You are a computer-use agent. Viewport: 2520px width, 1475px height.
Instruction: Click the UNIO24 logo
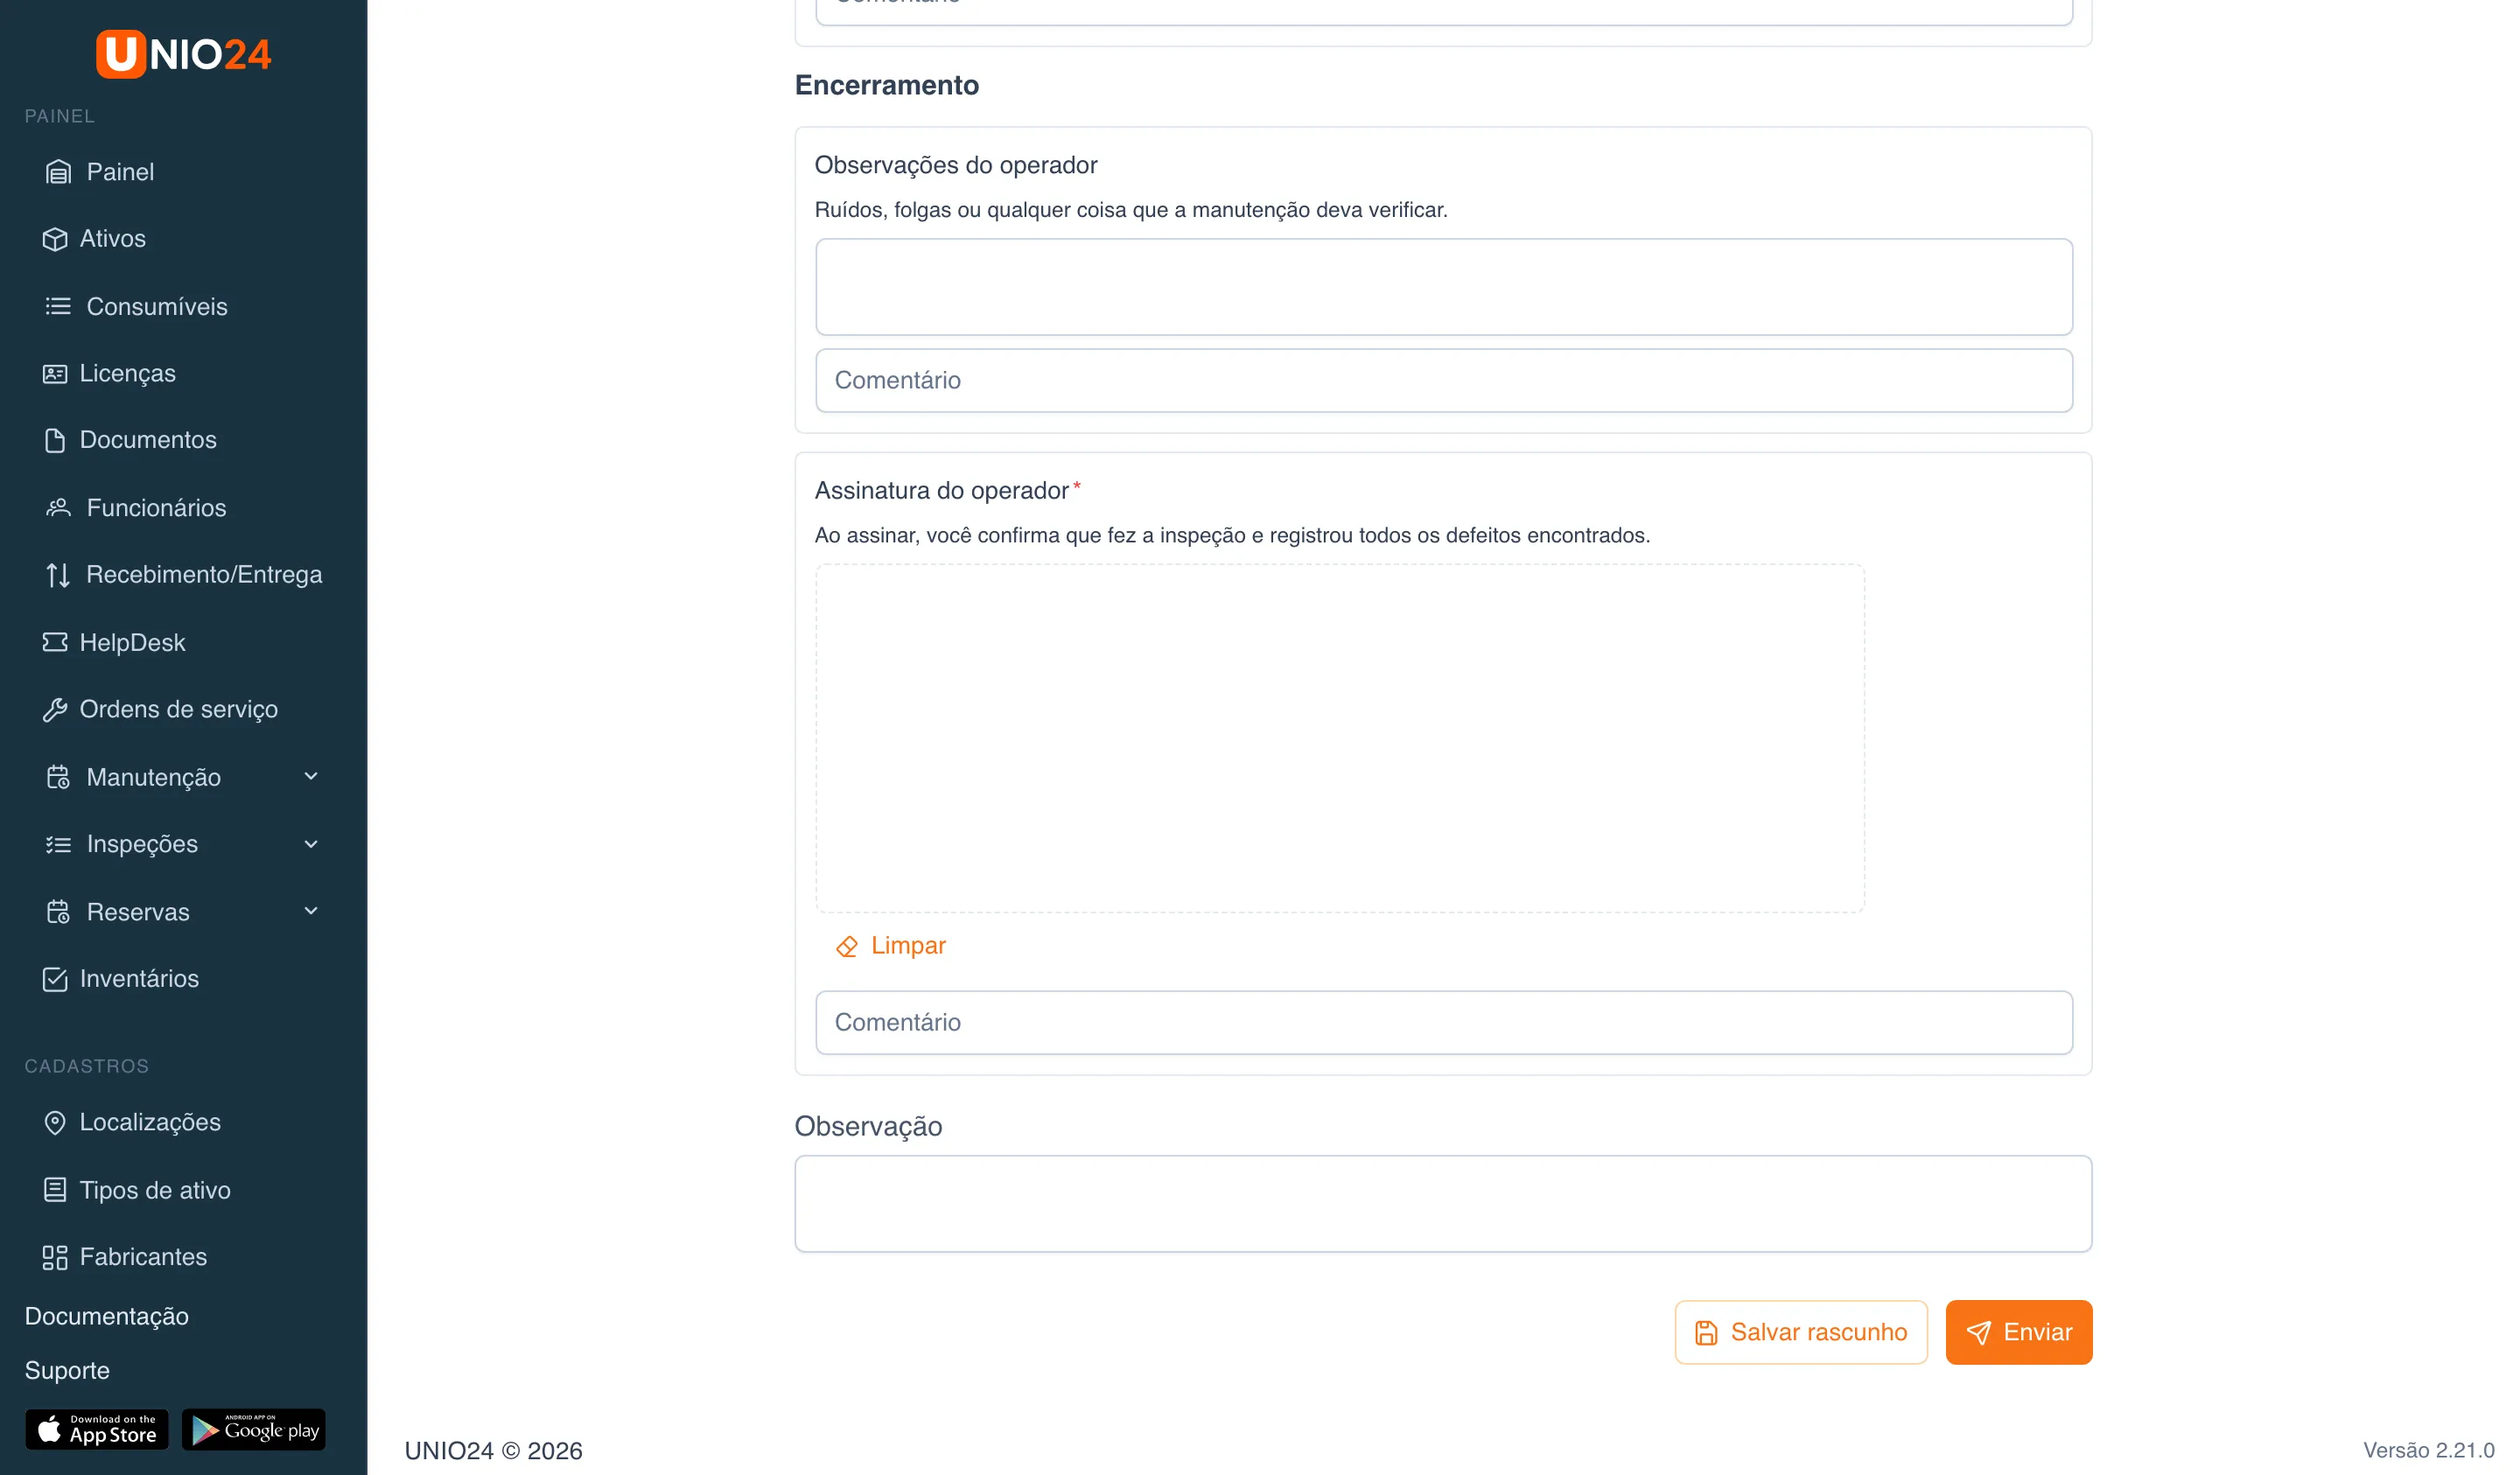[x=183, y=54]
